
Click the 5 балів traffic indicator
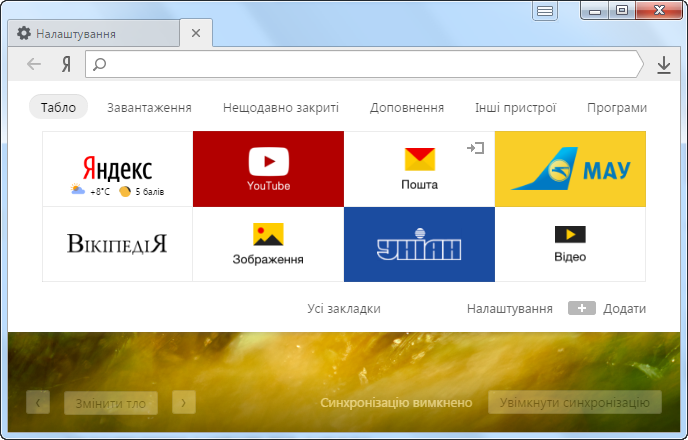141,192
